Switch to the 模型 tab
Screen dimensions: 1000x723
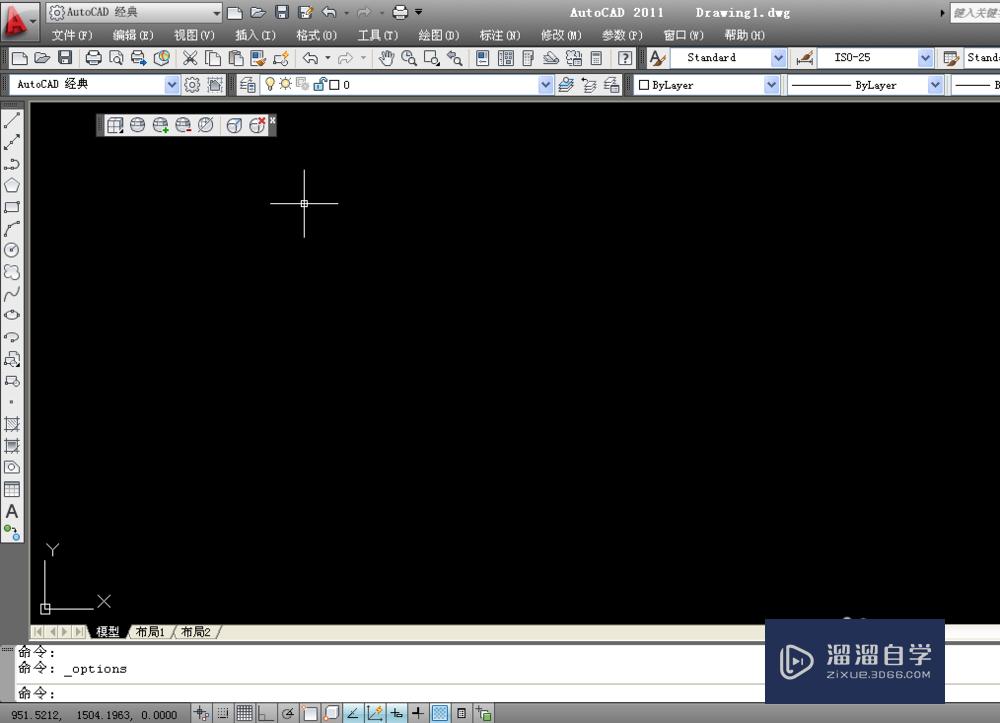pos(108,632)
